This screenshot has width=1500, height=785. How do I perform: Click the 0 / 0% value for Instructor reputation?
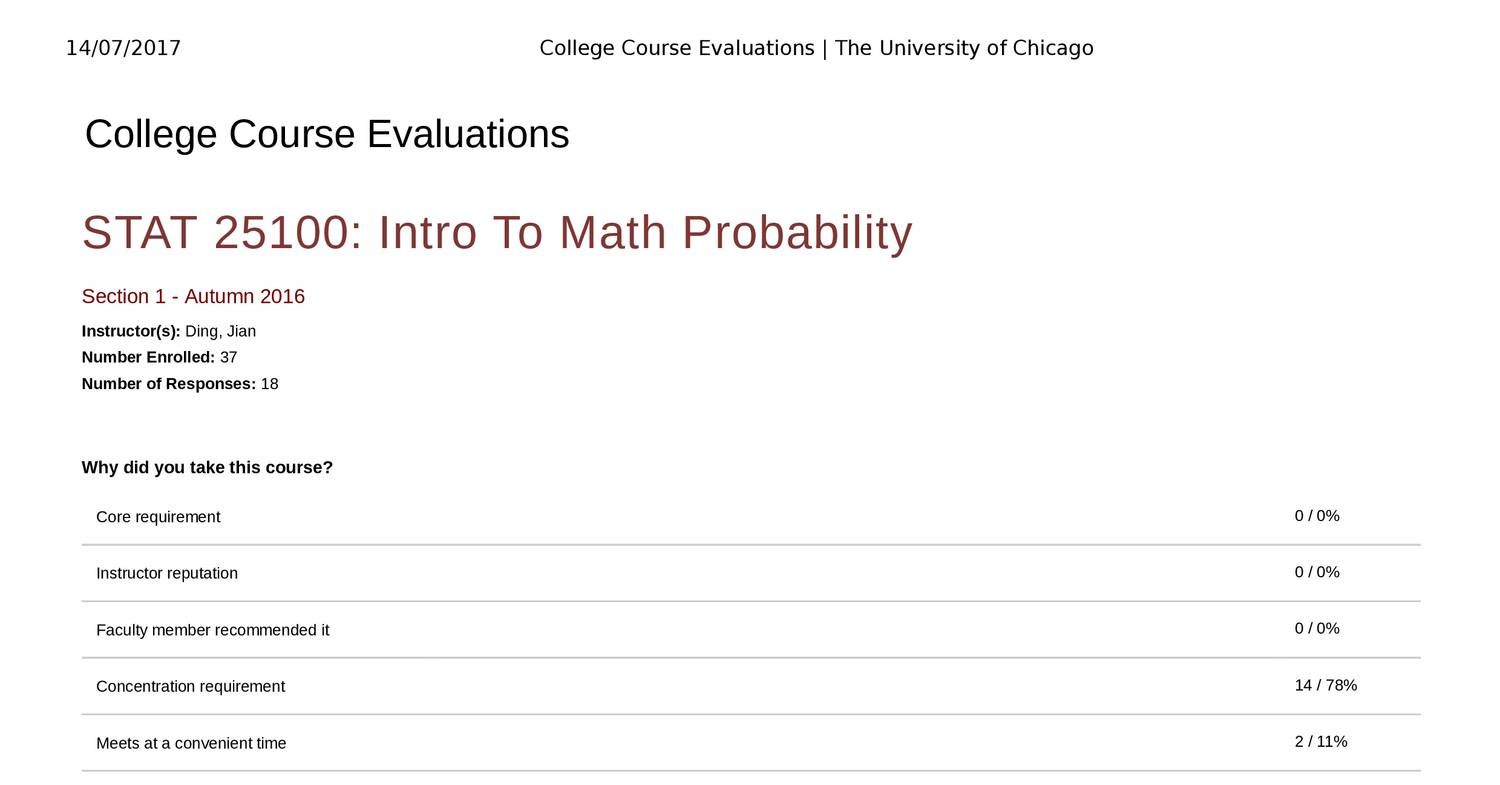1316,572
